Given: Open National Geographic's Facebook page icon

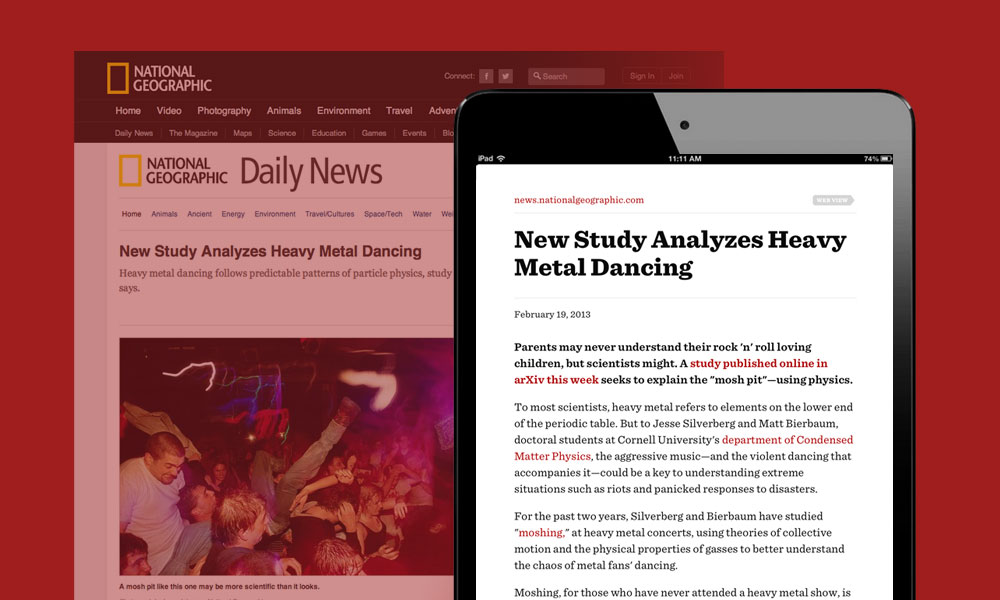Looking at the screenshot, I should pyautogui.click(x=486, y=76).
